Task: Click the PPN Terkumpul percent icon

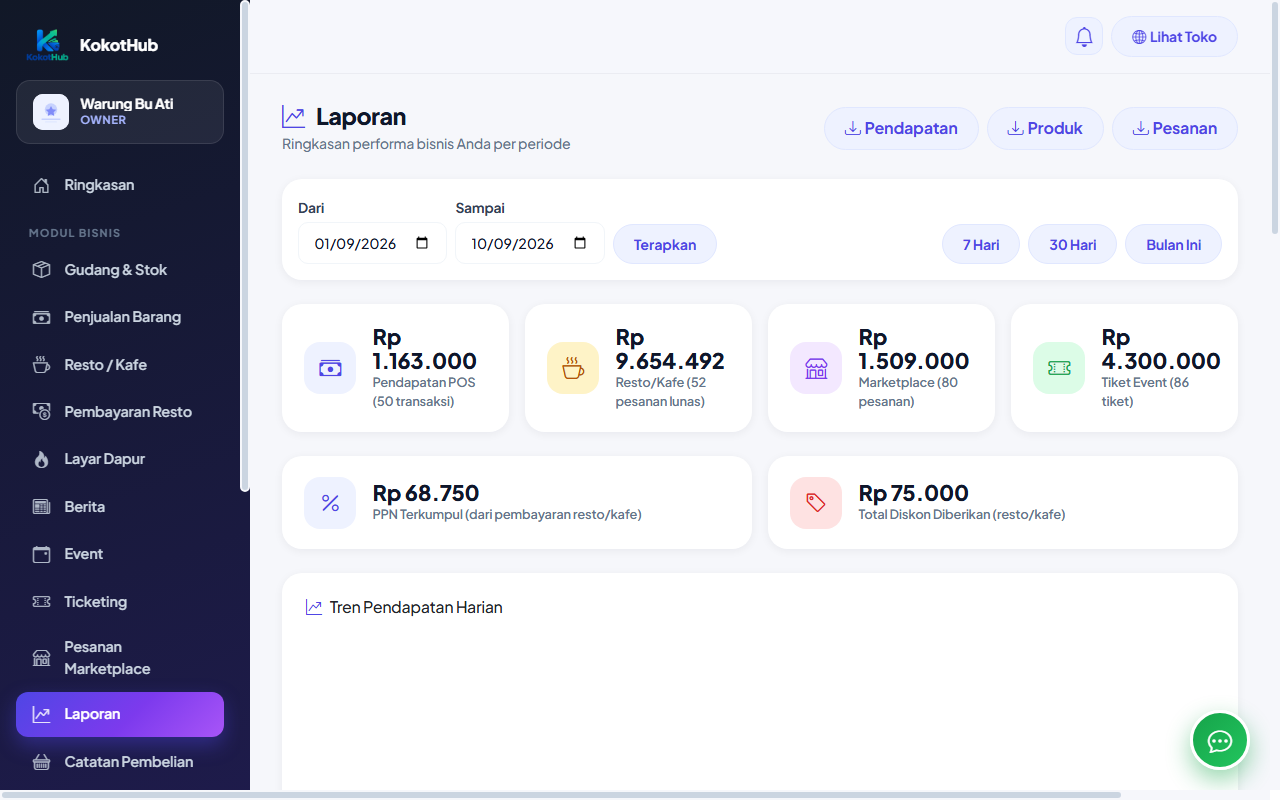Action: click(x=330, y=503)
